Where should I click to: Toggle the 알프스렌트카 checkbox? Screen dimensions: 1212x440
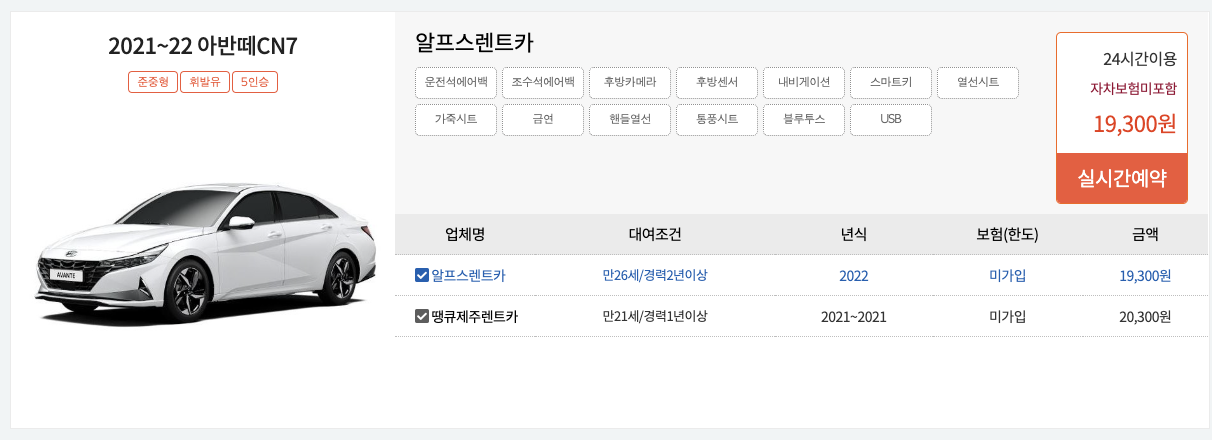click(421, 275)
